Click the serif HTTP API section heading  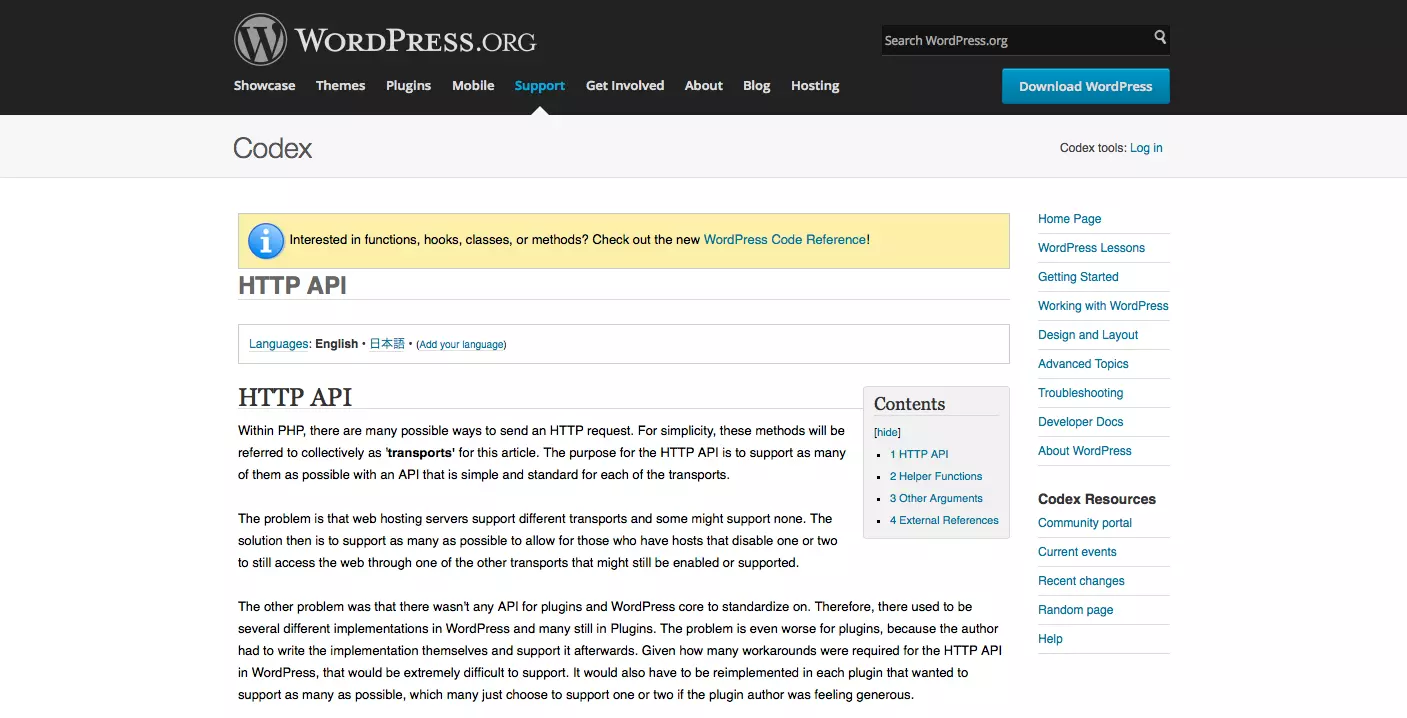[295, 397]
